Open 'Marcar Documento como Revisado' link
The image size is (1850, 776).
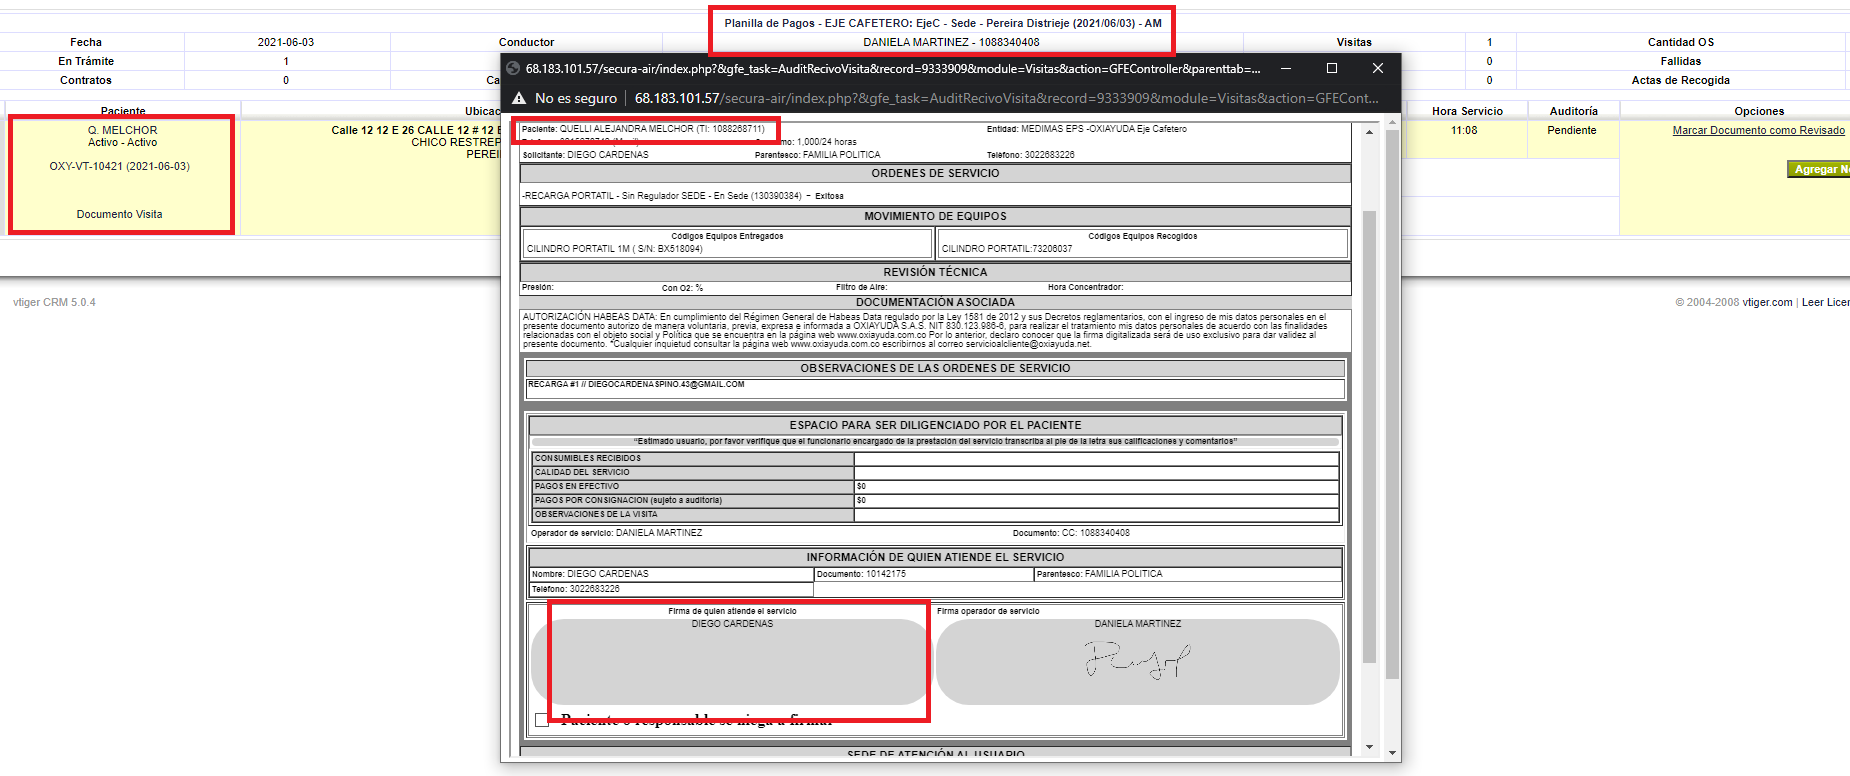coord(1758,130)
